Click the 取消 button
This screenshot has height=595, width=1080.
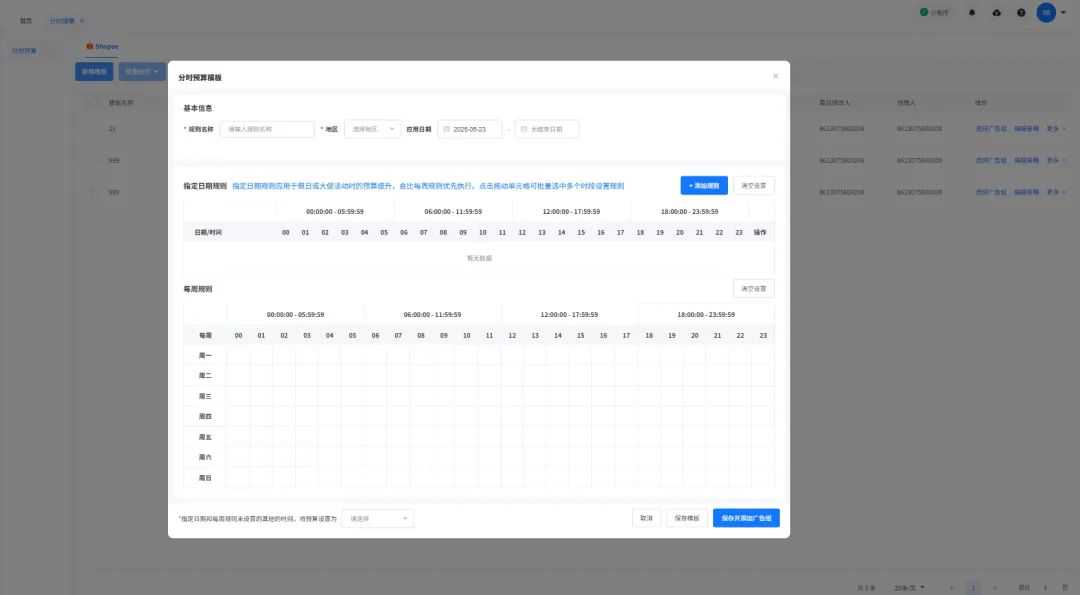[x=646, y=518]
